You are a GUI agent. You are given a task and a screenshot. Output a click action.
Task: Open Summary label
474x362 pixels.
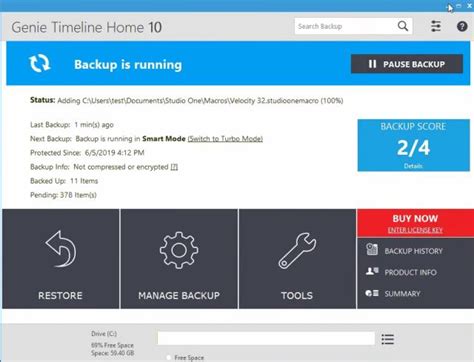pos(402,294)
